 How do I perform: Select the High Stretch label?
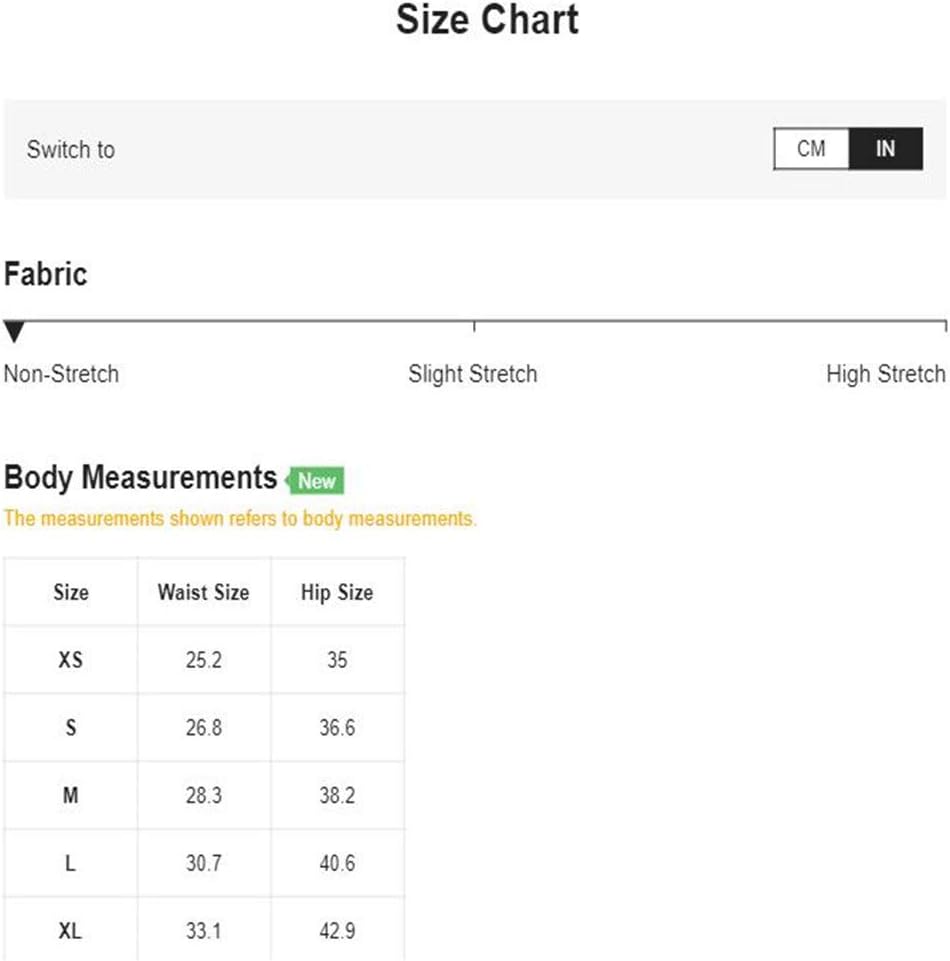[886, 374]
